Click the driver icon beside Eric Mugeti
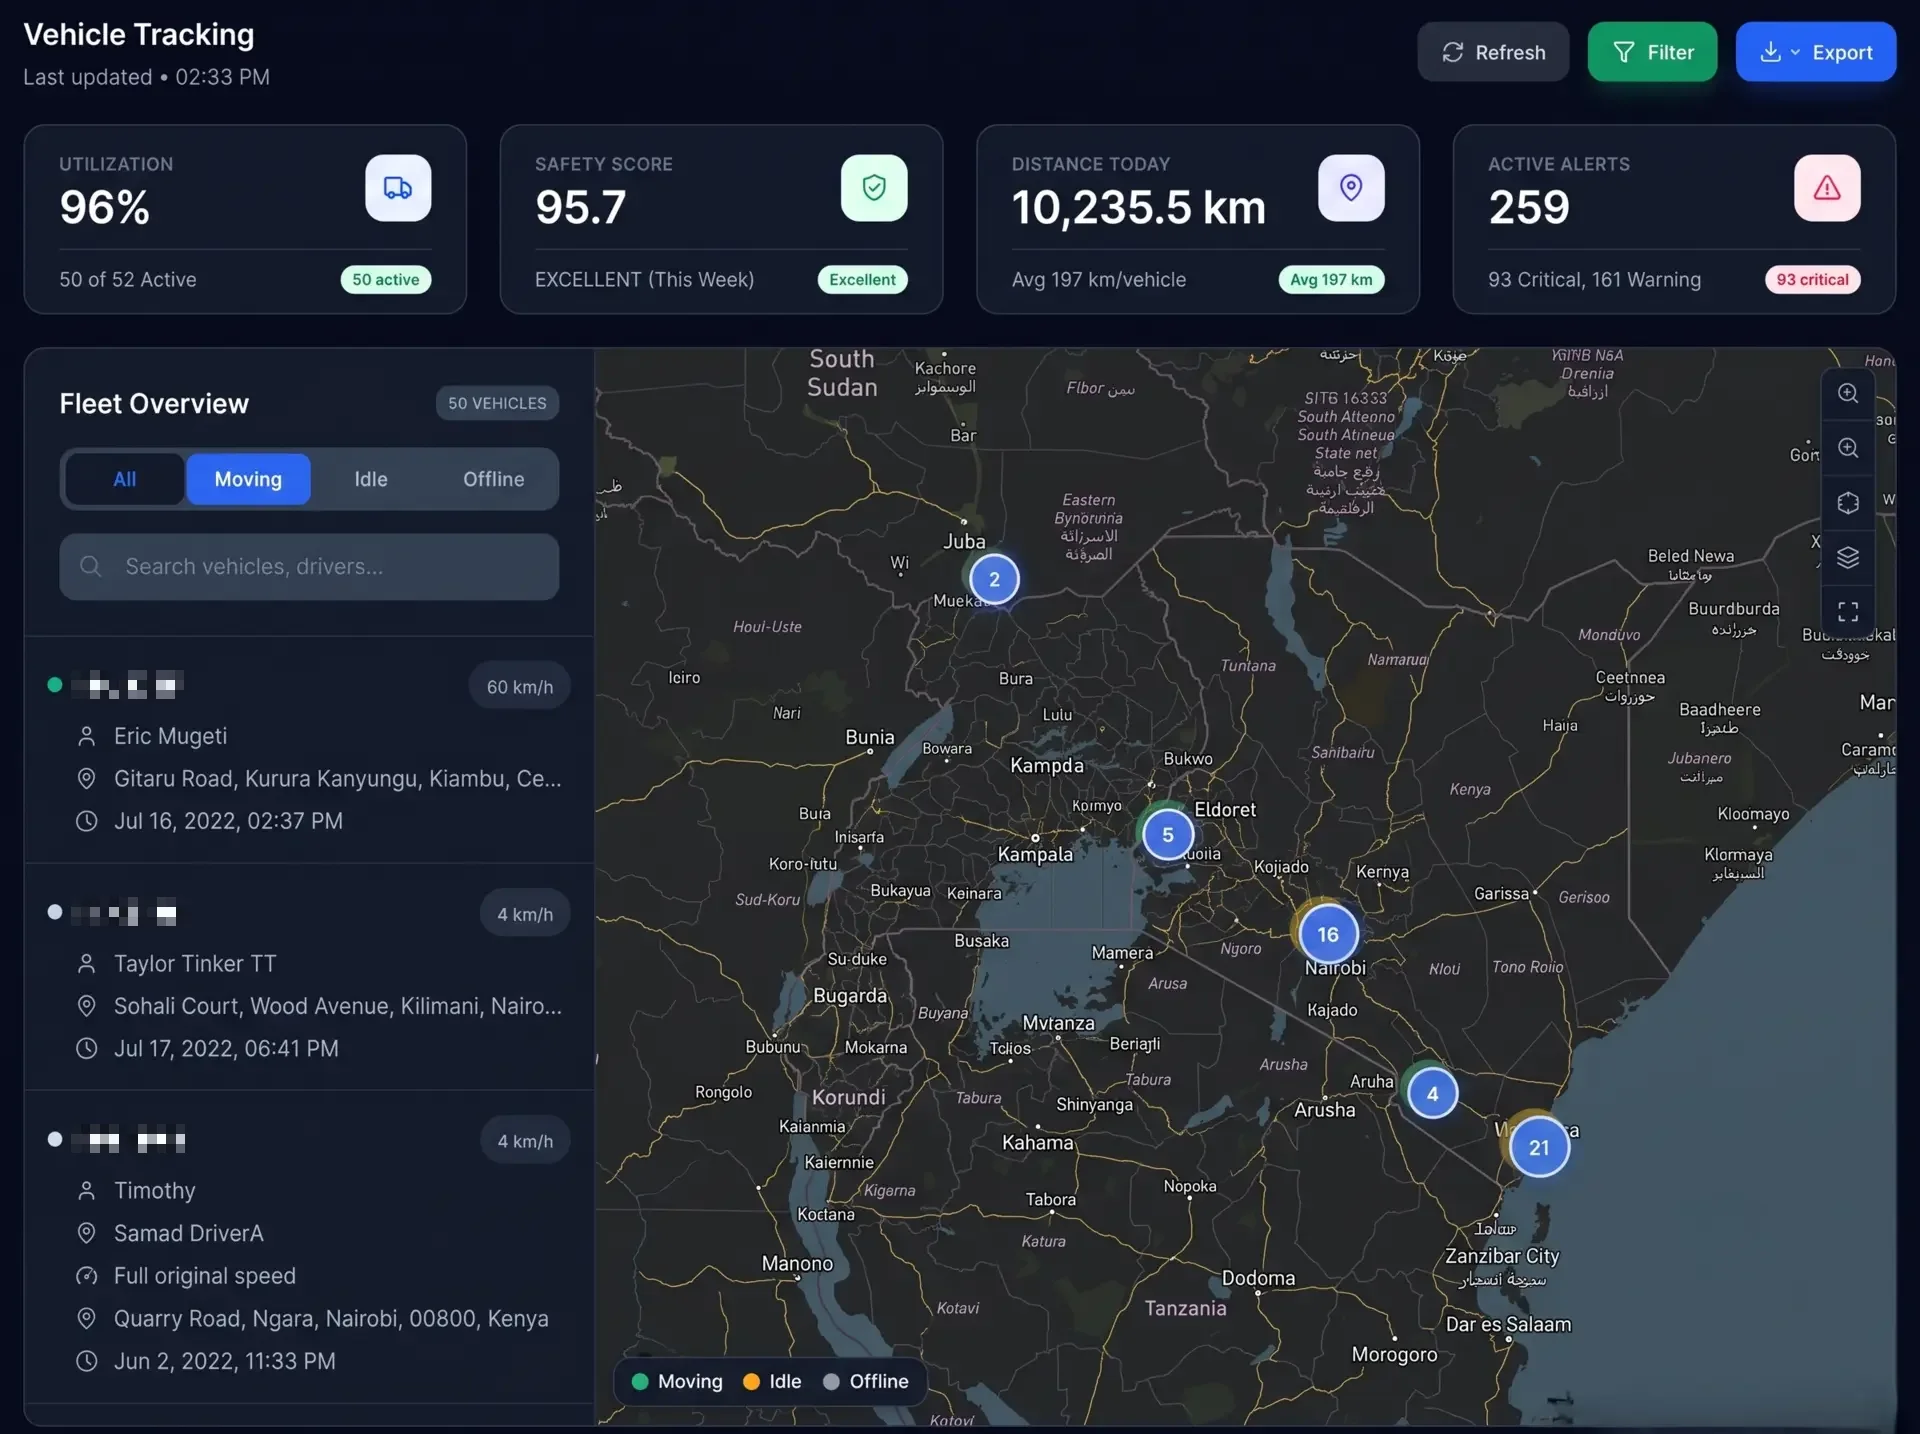Viewport: 1920px width, 1434px height. pos(87,736)
